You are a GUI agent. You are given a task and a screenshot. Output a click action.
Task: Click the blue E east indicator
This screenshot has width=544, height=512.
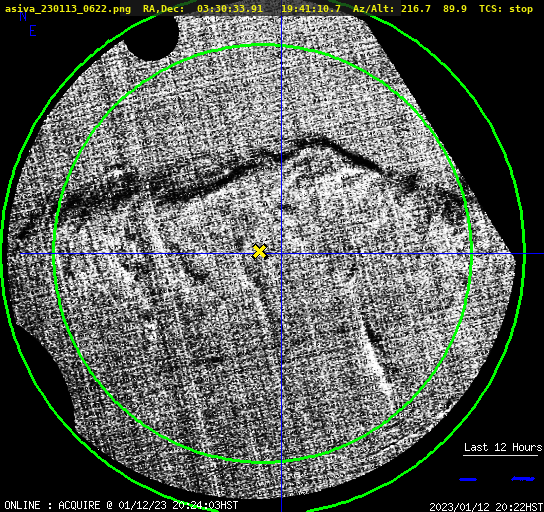32,31
